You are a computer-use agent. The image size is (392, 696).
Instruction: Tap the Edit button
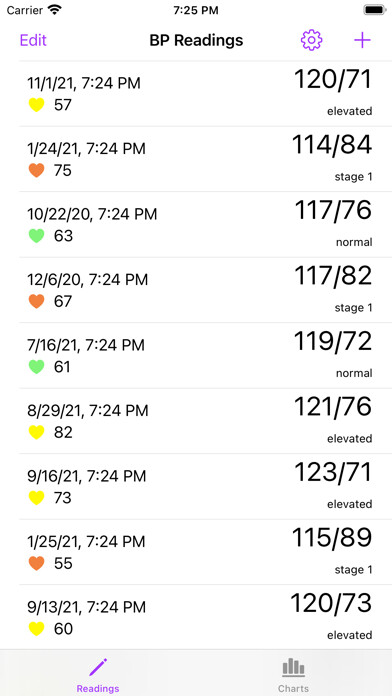point(33,40)
